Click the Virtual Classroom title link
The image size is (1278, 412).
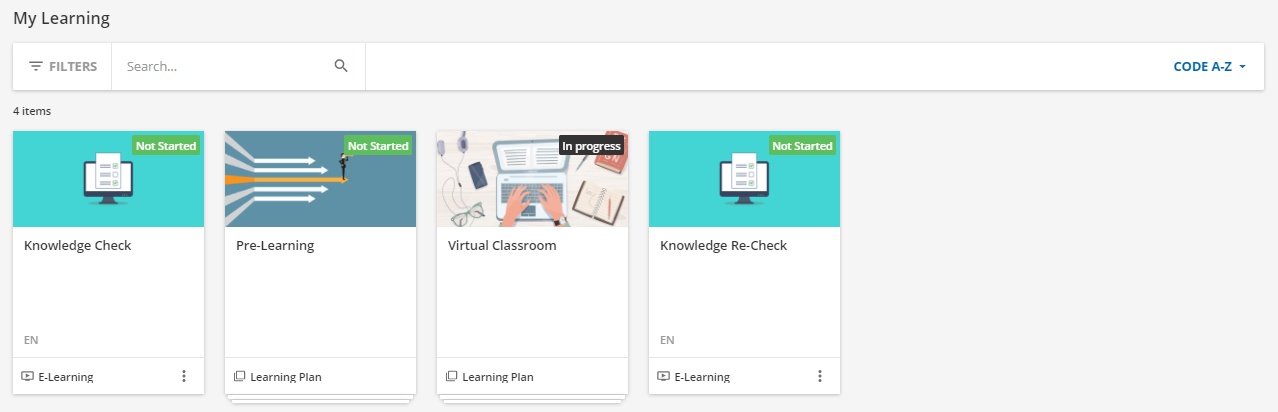(x=502, y=246)
